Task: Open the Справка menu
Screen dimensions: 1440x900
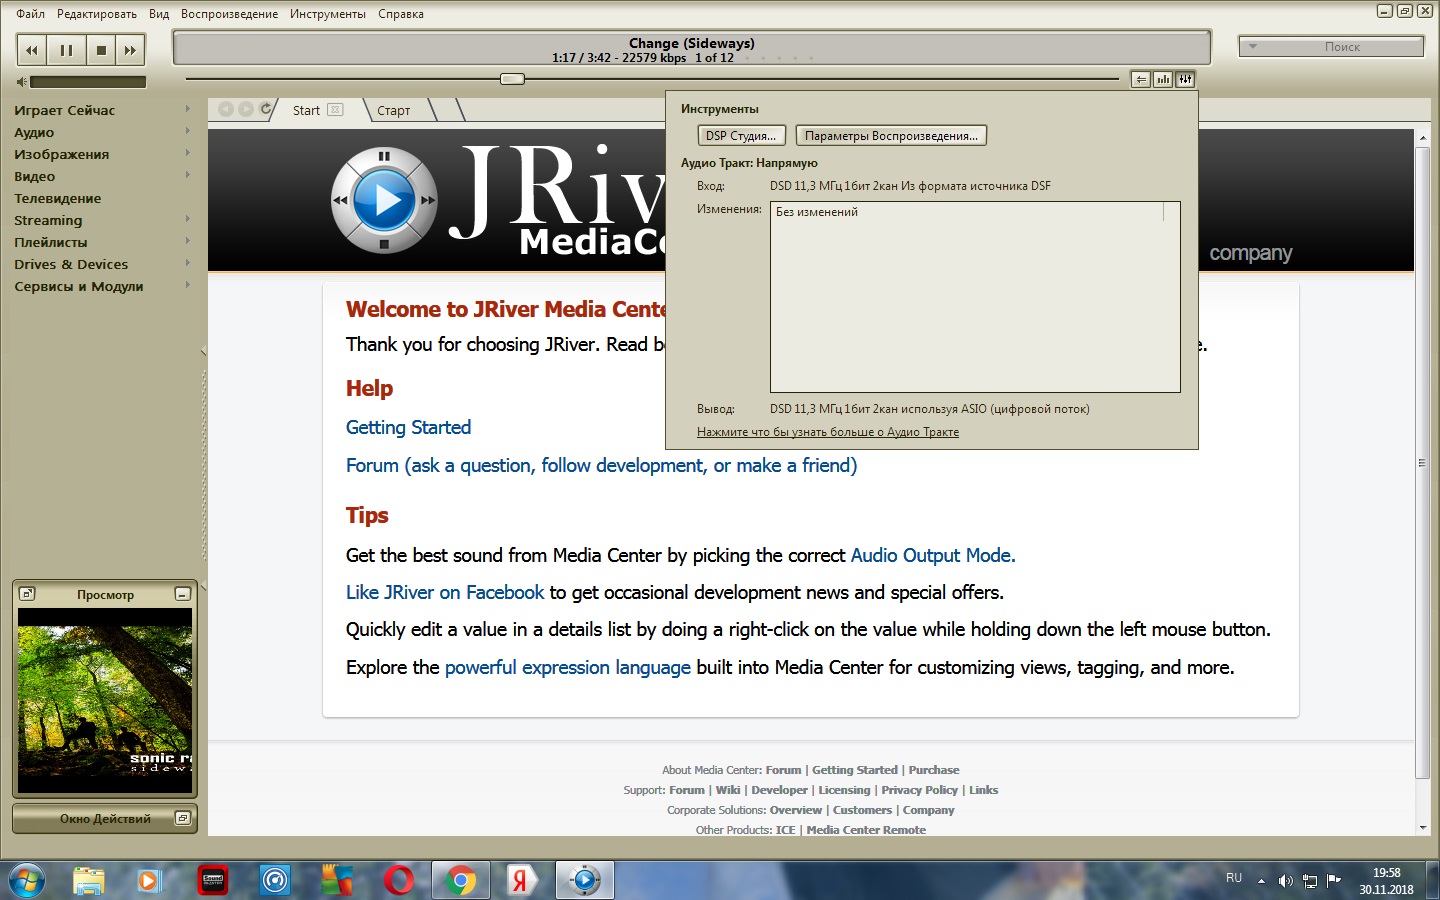Action: pyautogui.click(x=401, y=14)
